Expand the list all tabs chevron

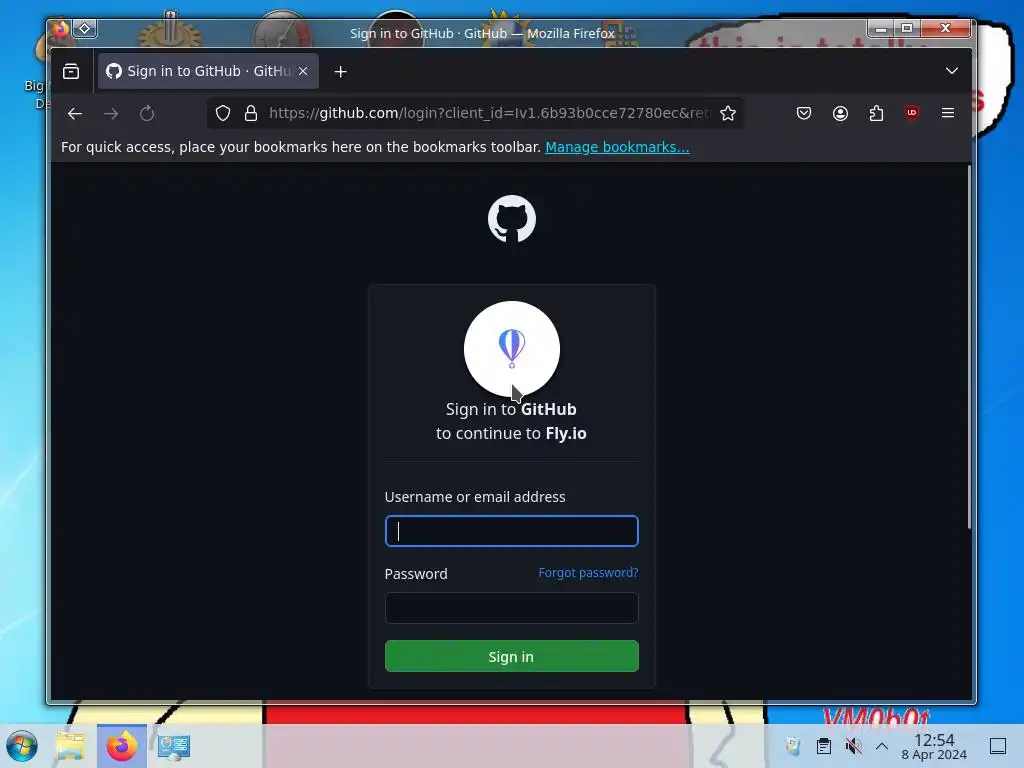[952, 71]
